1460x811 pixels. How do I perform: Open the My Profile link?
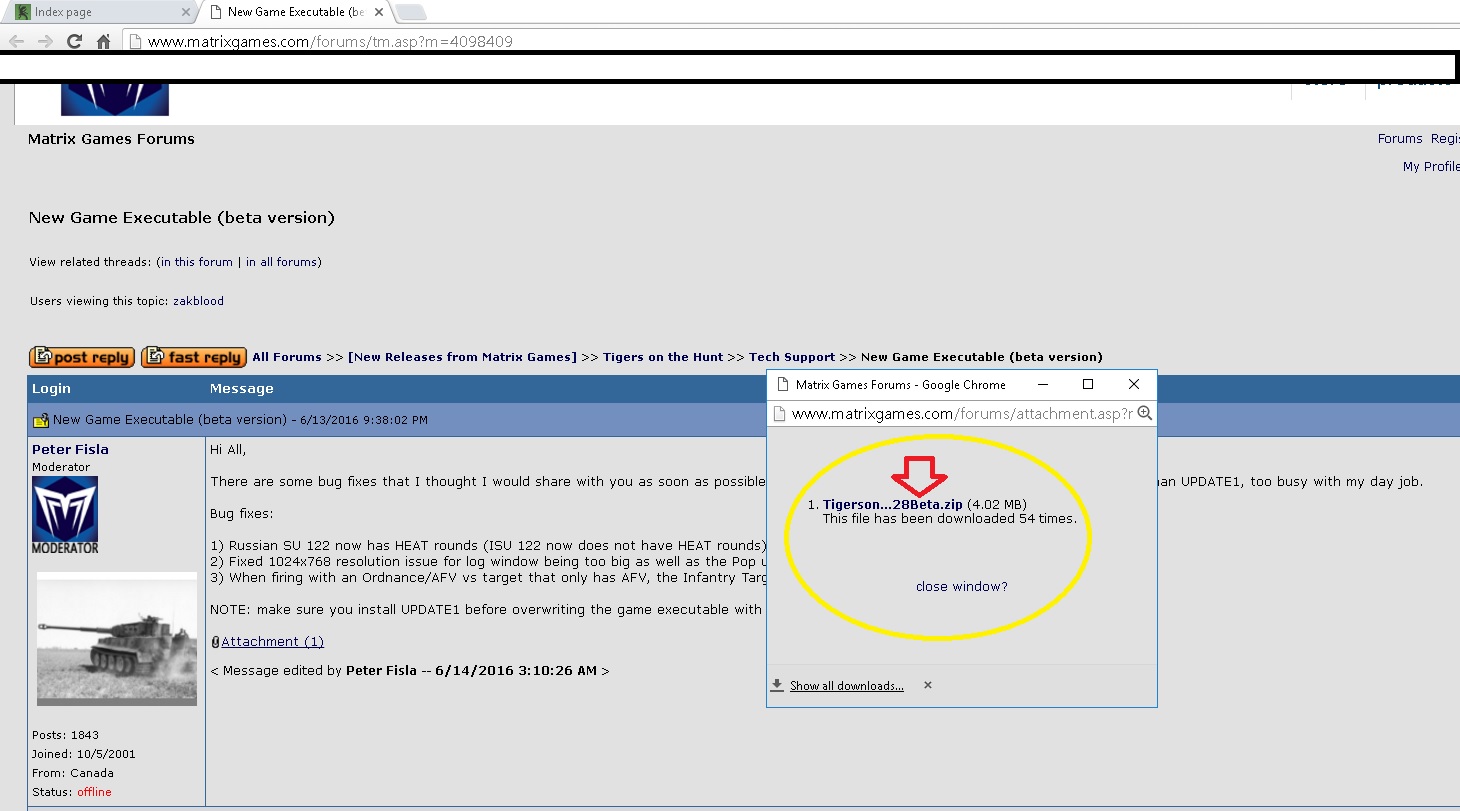click(x=1431, y=167)
